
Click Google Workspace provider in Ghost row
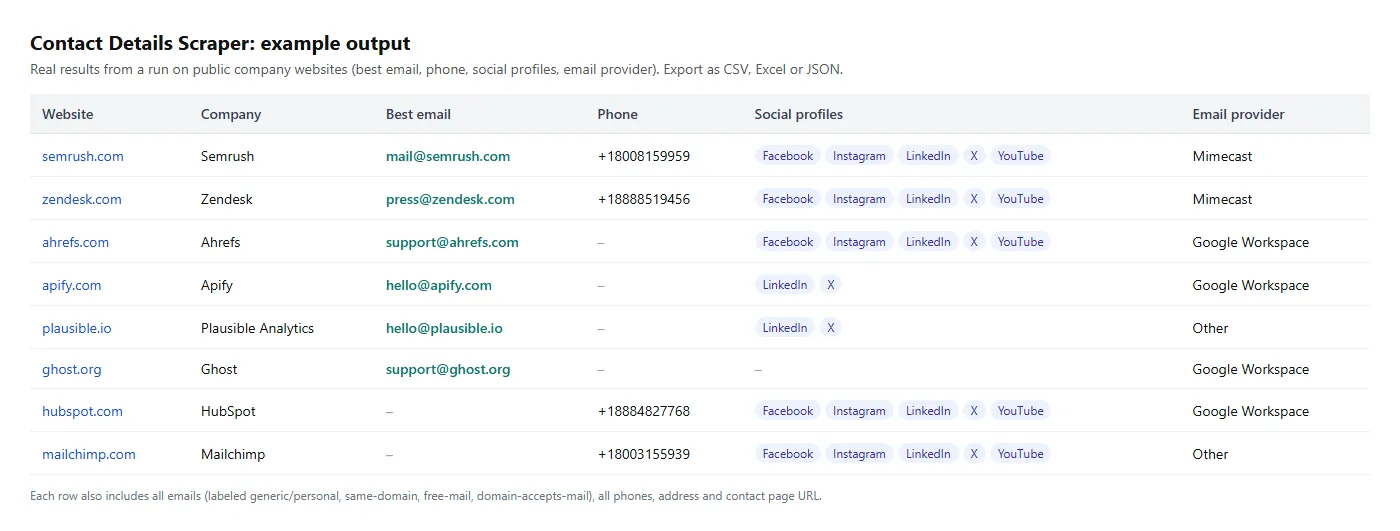[1251, 369]
